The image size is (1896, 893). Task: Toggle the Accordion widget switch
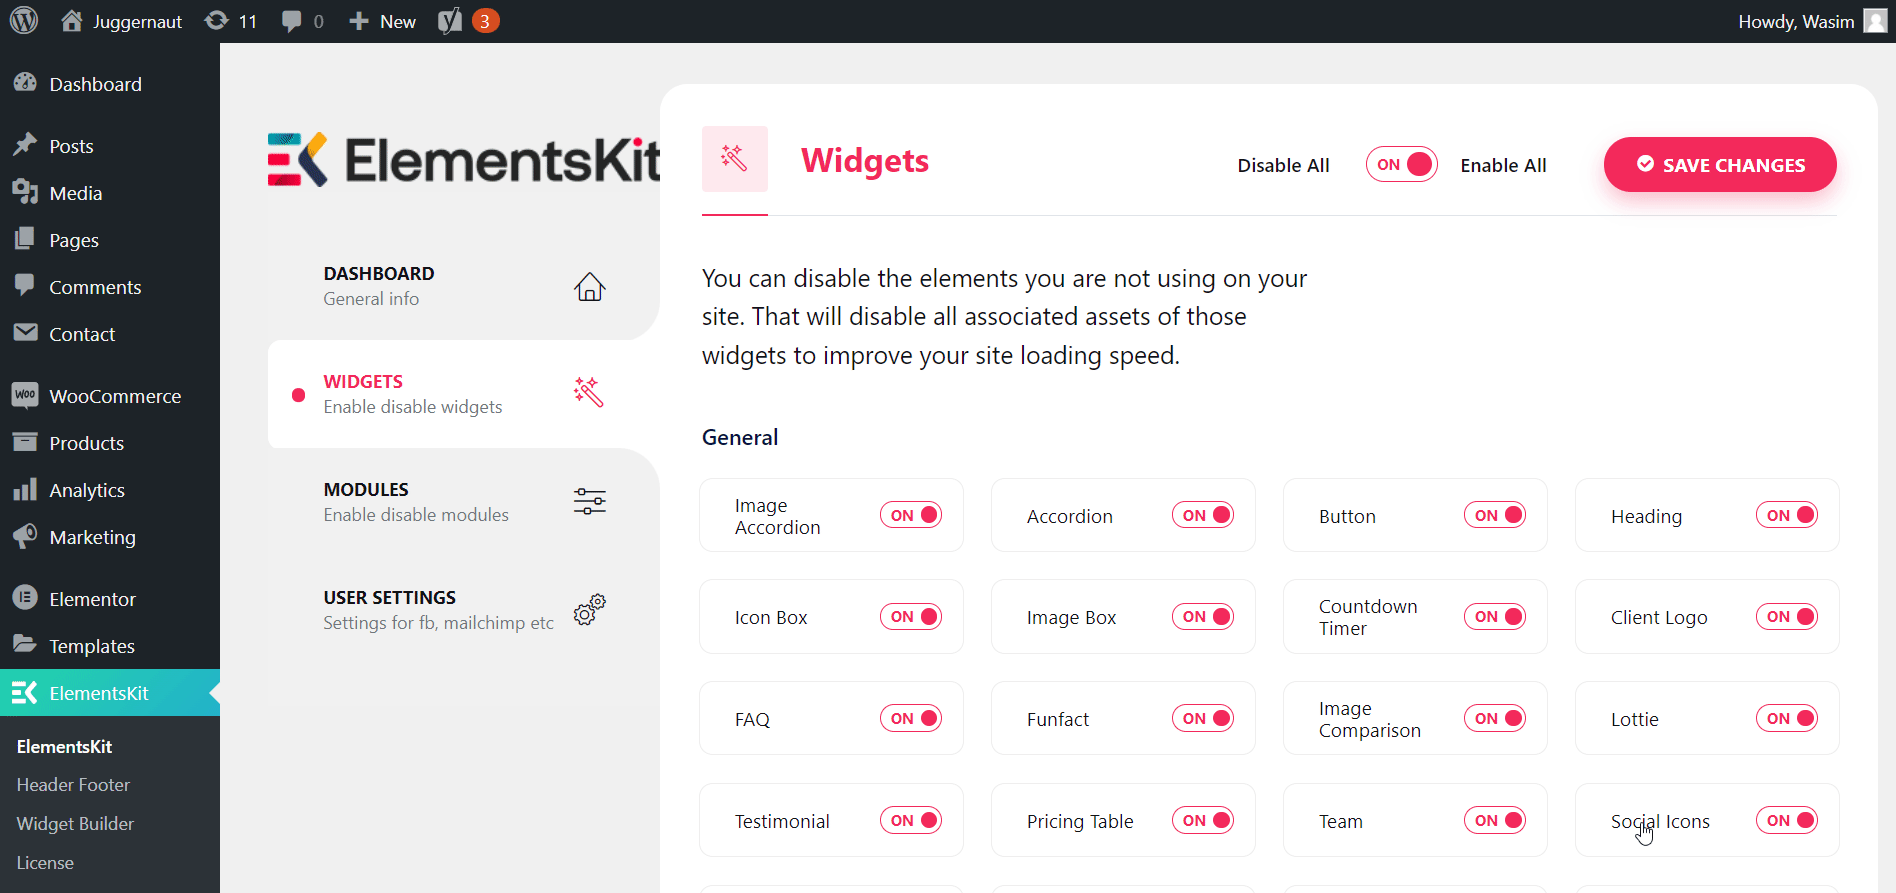coord(1203,515)
